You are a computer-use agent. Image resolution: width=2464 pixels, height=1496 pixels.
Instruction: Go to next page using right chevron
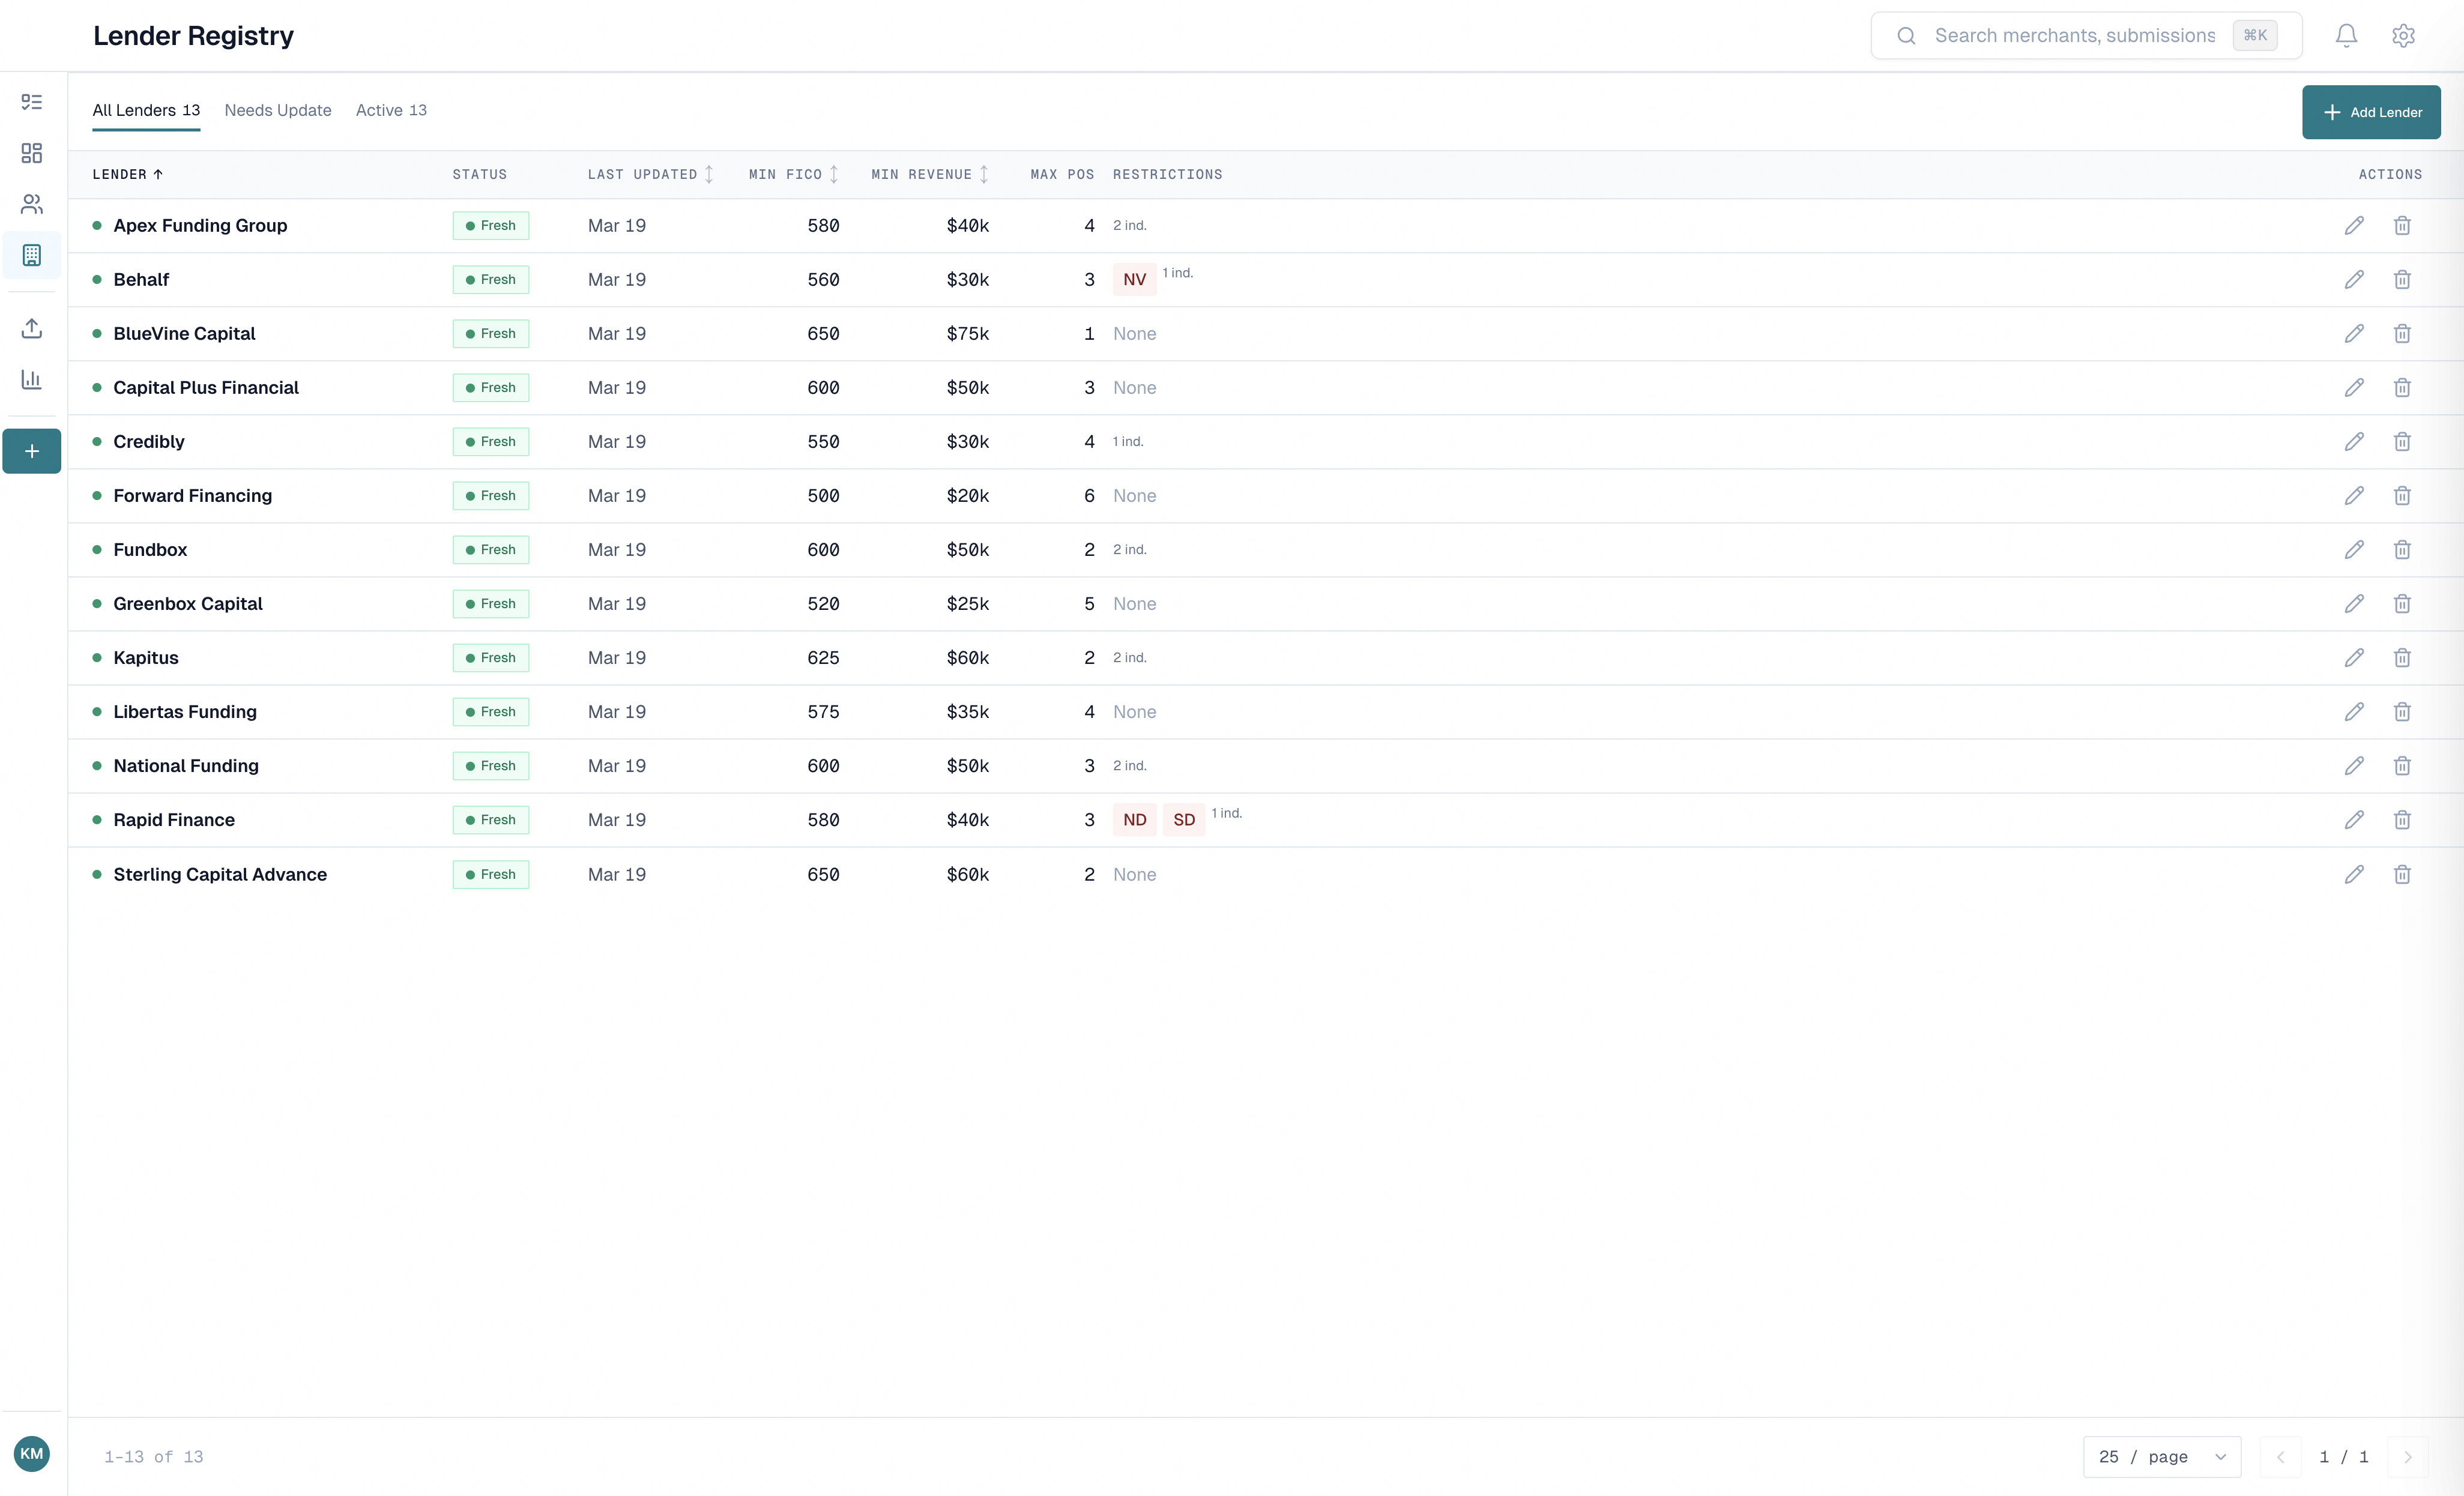click(2408, 1457)
